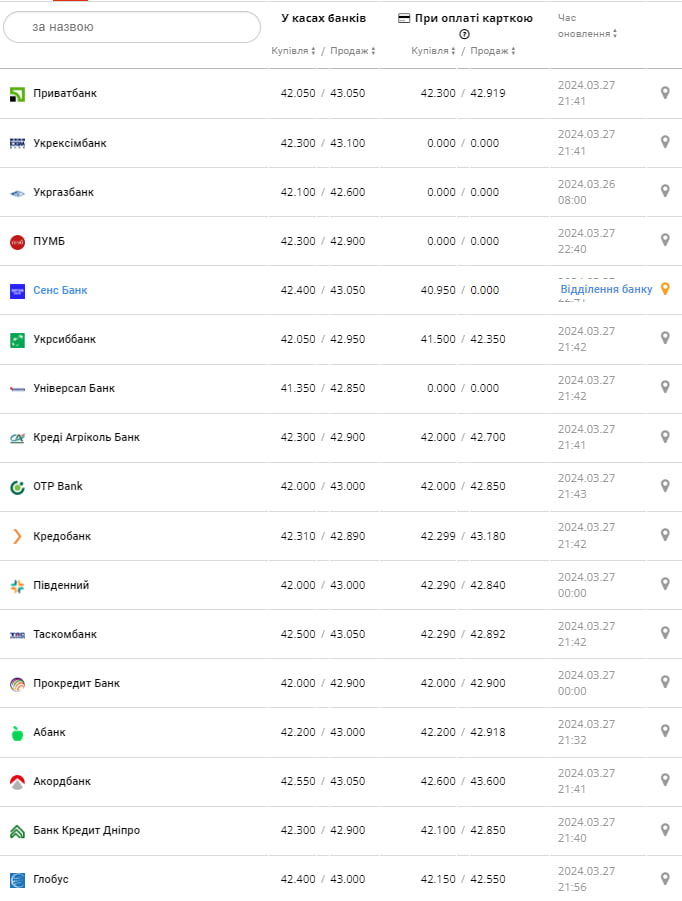Open the Сенс Банк link
The image size is (682, 901).
tap(60, 290)
